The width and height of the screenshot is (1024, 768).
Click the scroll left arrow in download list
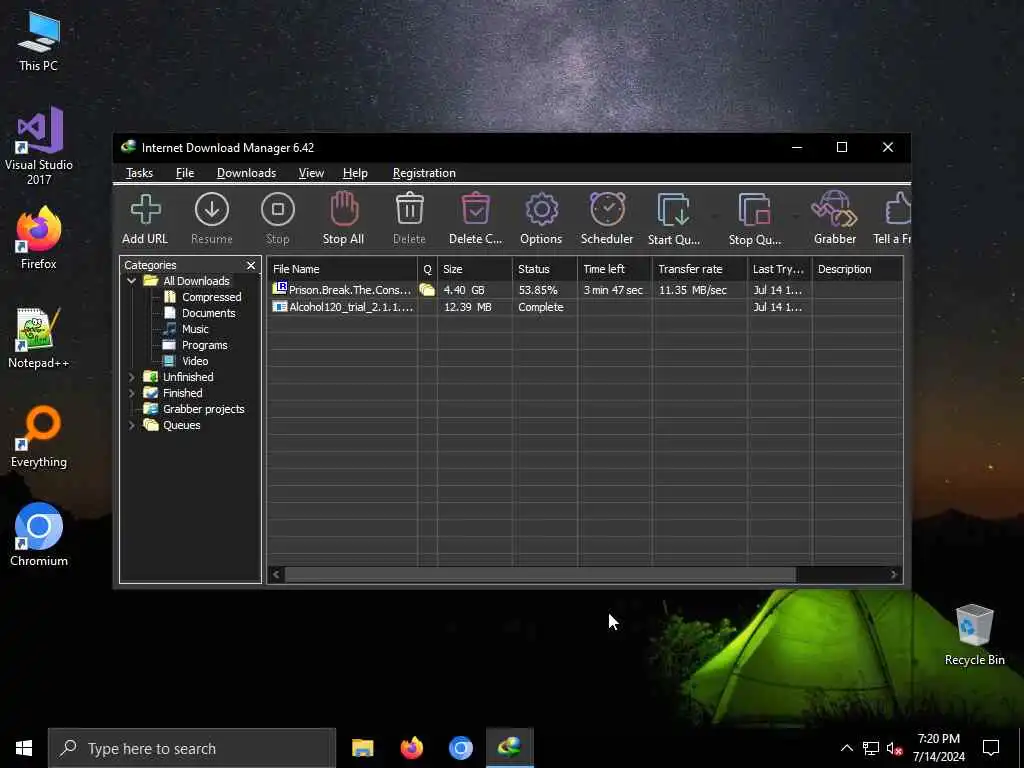coord(276,575)
